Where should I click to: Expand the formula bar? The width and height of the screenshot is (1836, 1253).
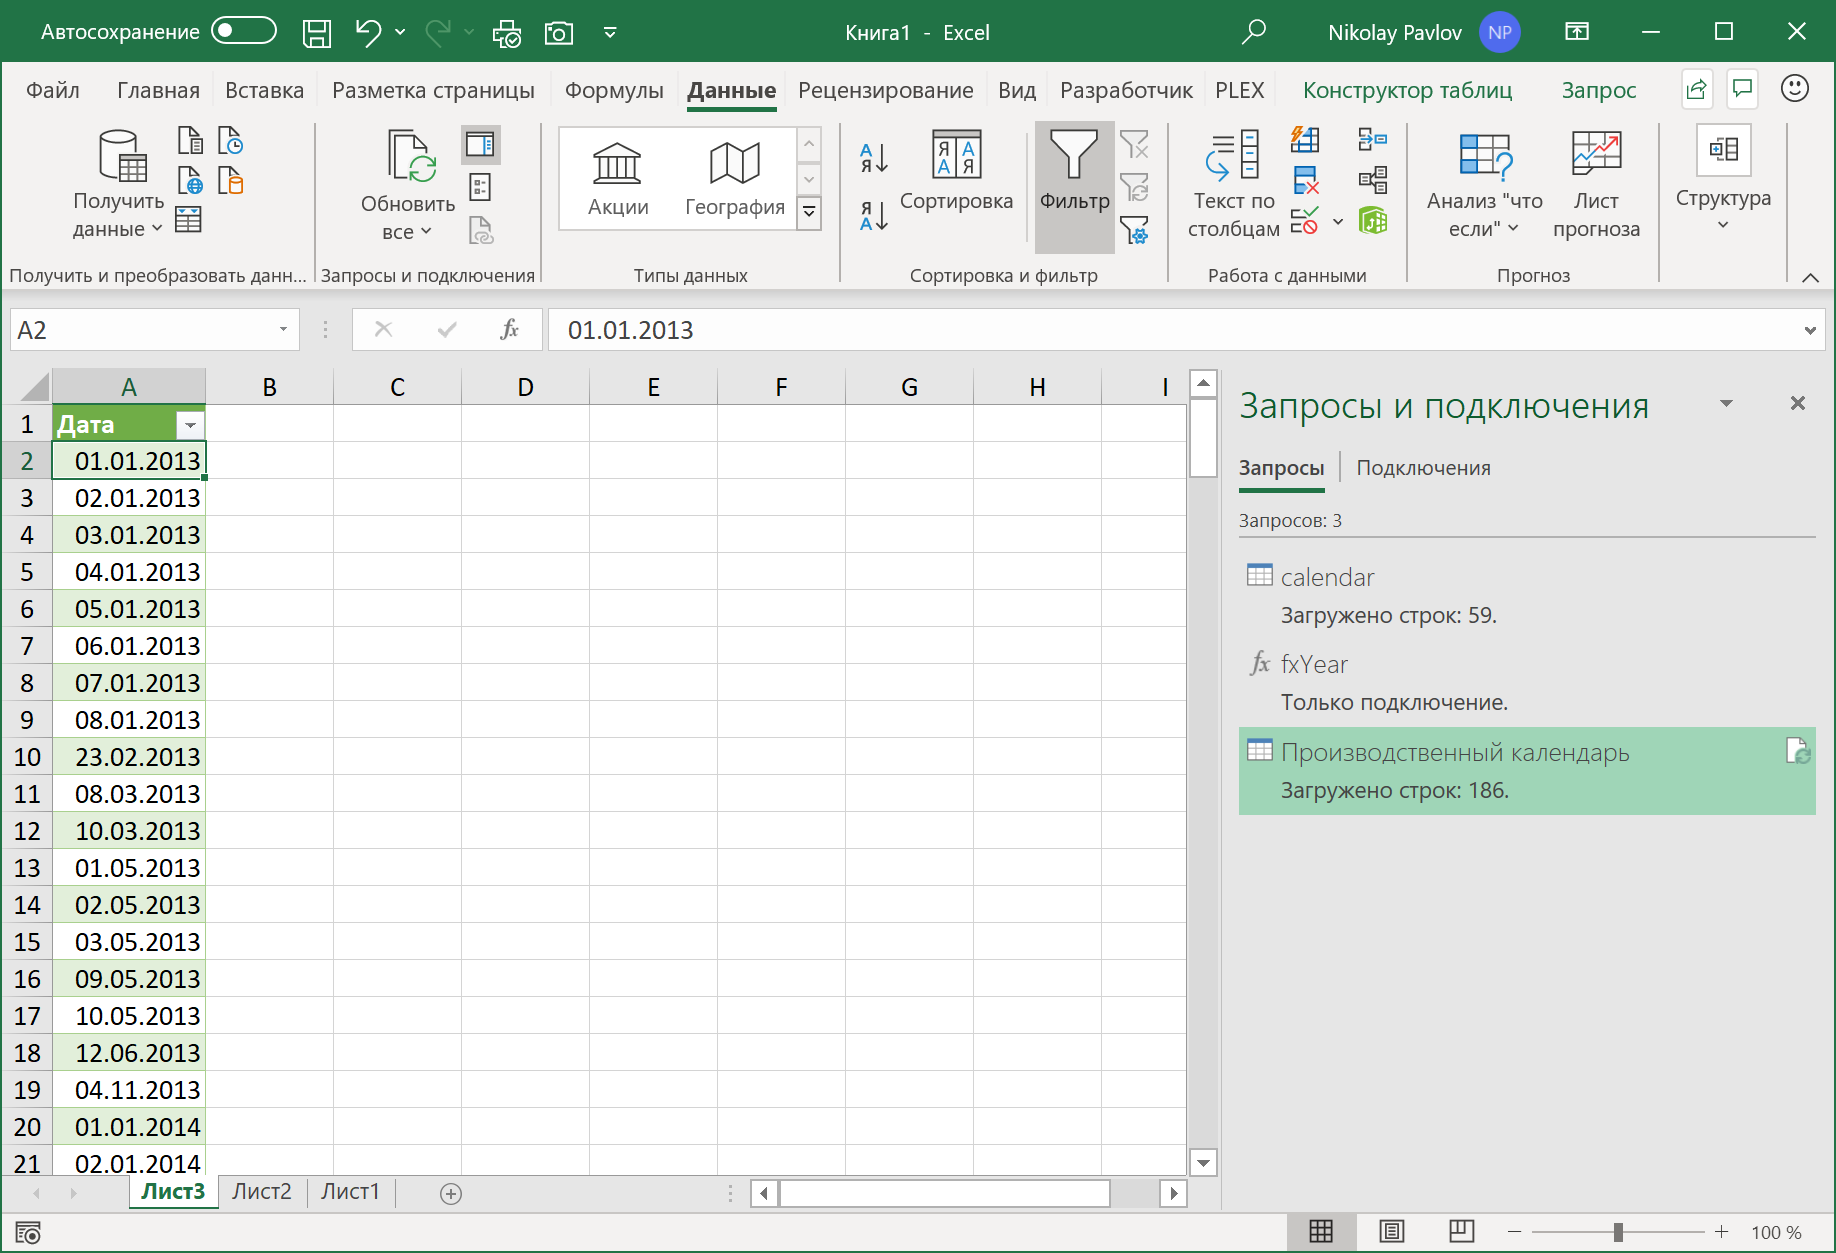(1810, 330)
